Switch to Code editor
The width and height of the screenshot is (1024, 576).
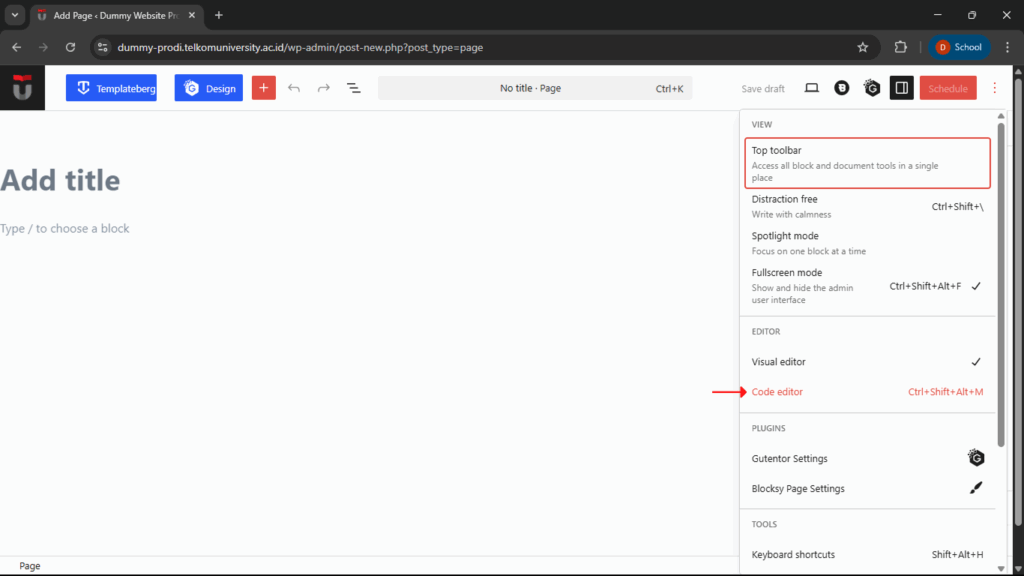point(866,392)
